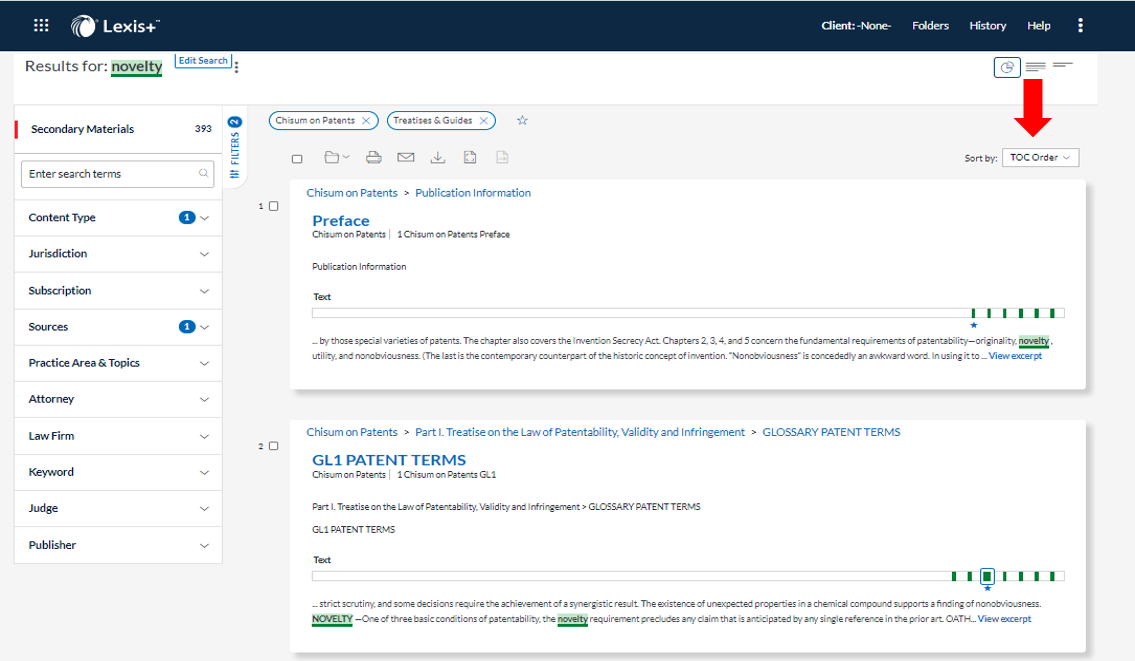Click the Preface result search term location bar

coord(688,313)
